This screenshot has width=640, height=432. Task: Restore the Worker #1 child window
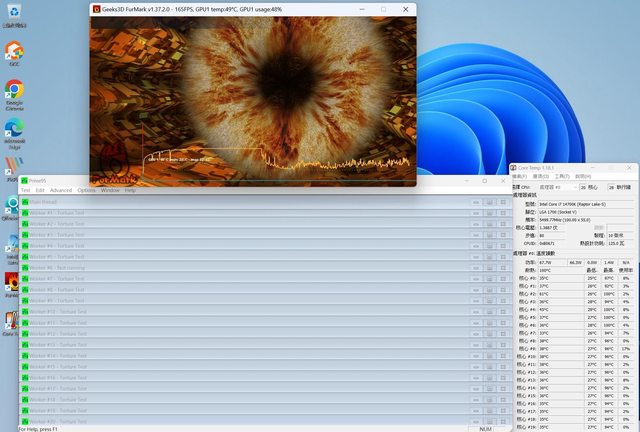point(476,212)
